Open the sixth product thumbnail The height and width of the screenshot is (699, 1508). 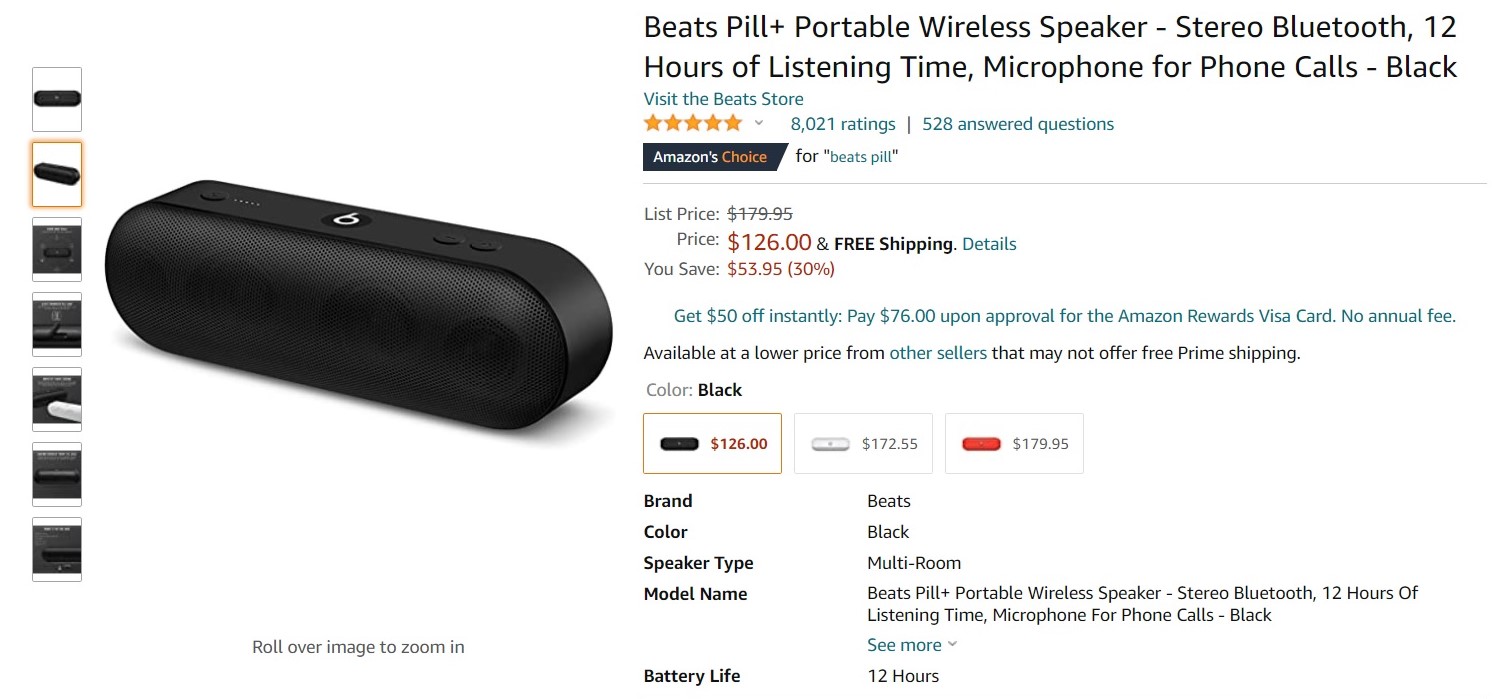tap(57, 474)
